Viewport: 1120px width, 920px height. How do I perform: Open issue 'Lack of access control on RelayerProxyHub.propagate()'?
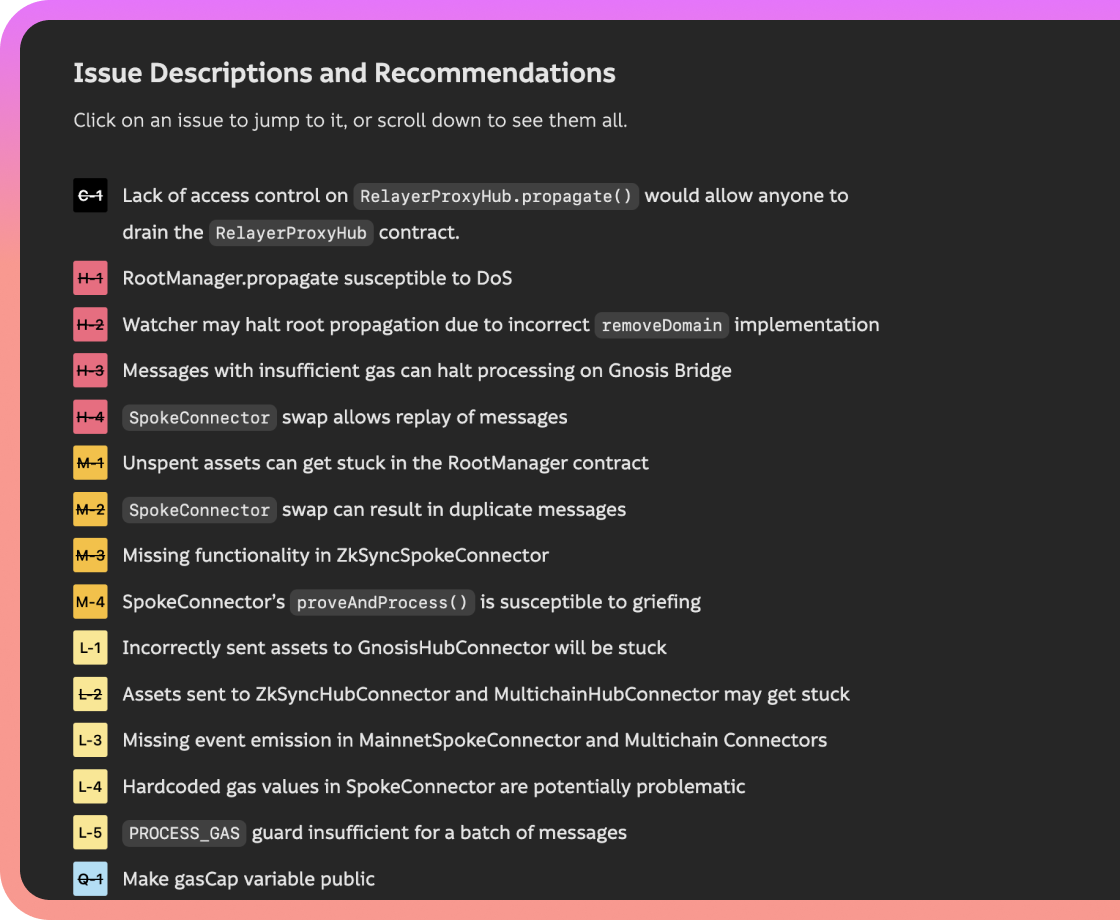[485, 214]
